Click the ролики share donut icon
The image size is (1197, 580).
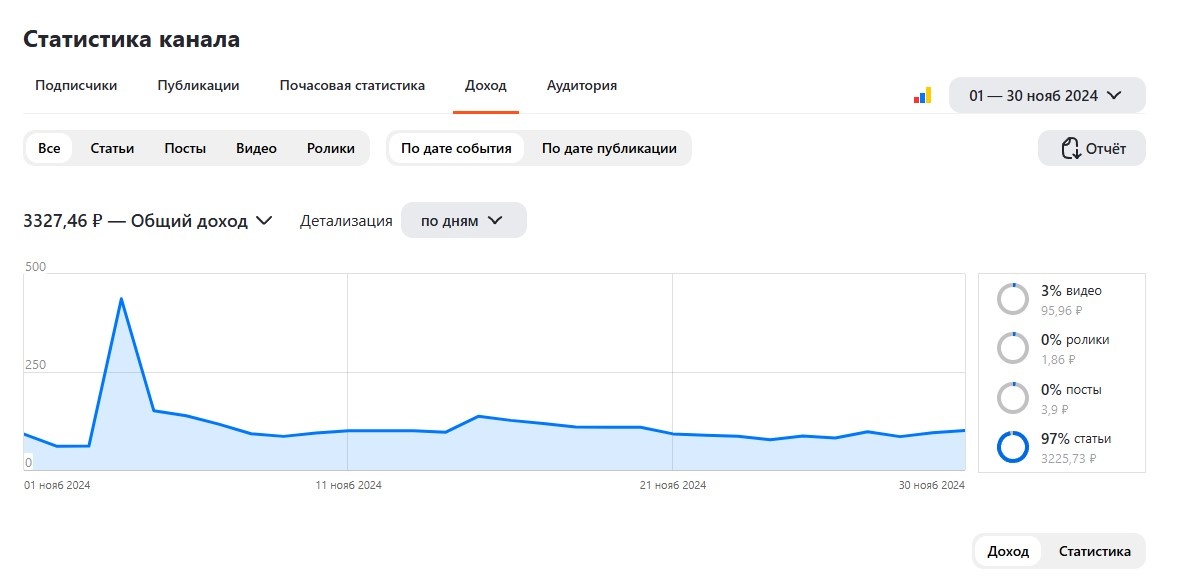coord(1012,348)
